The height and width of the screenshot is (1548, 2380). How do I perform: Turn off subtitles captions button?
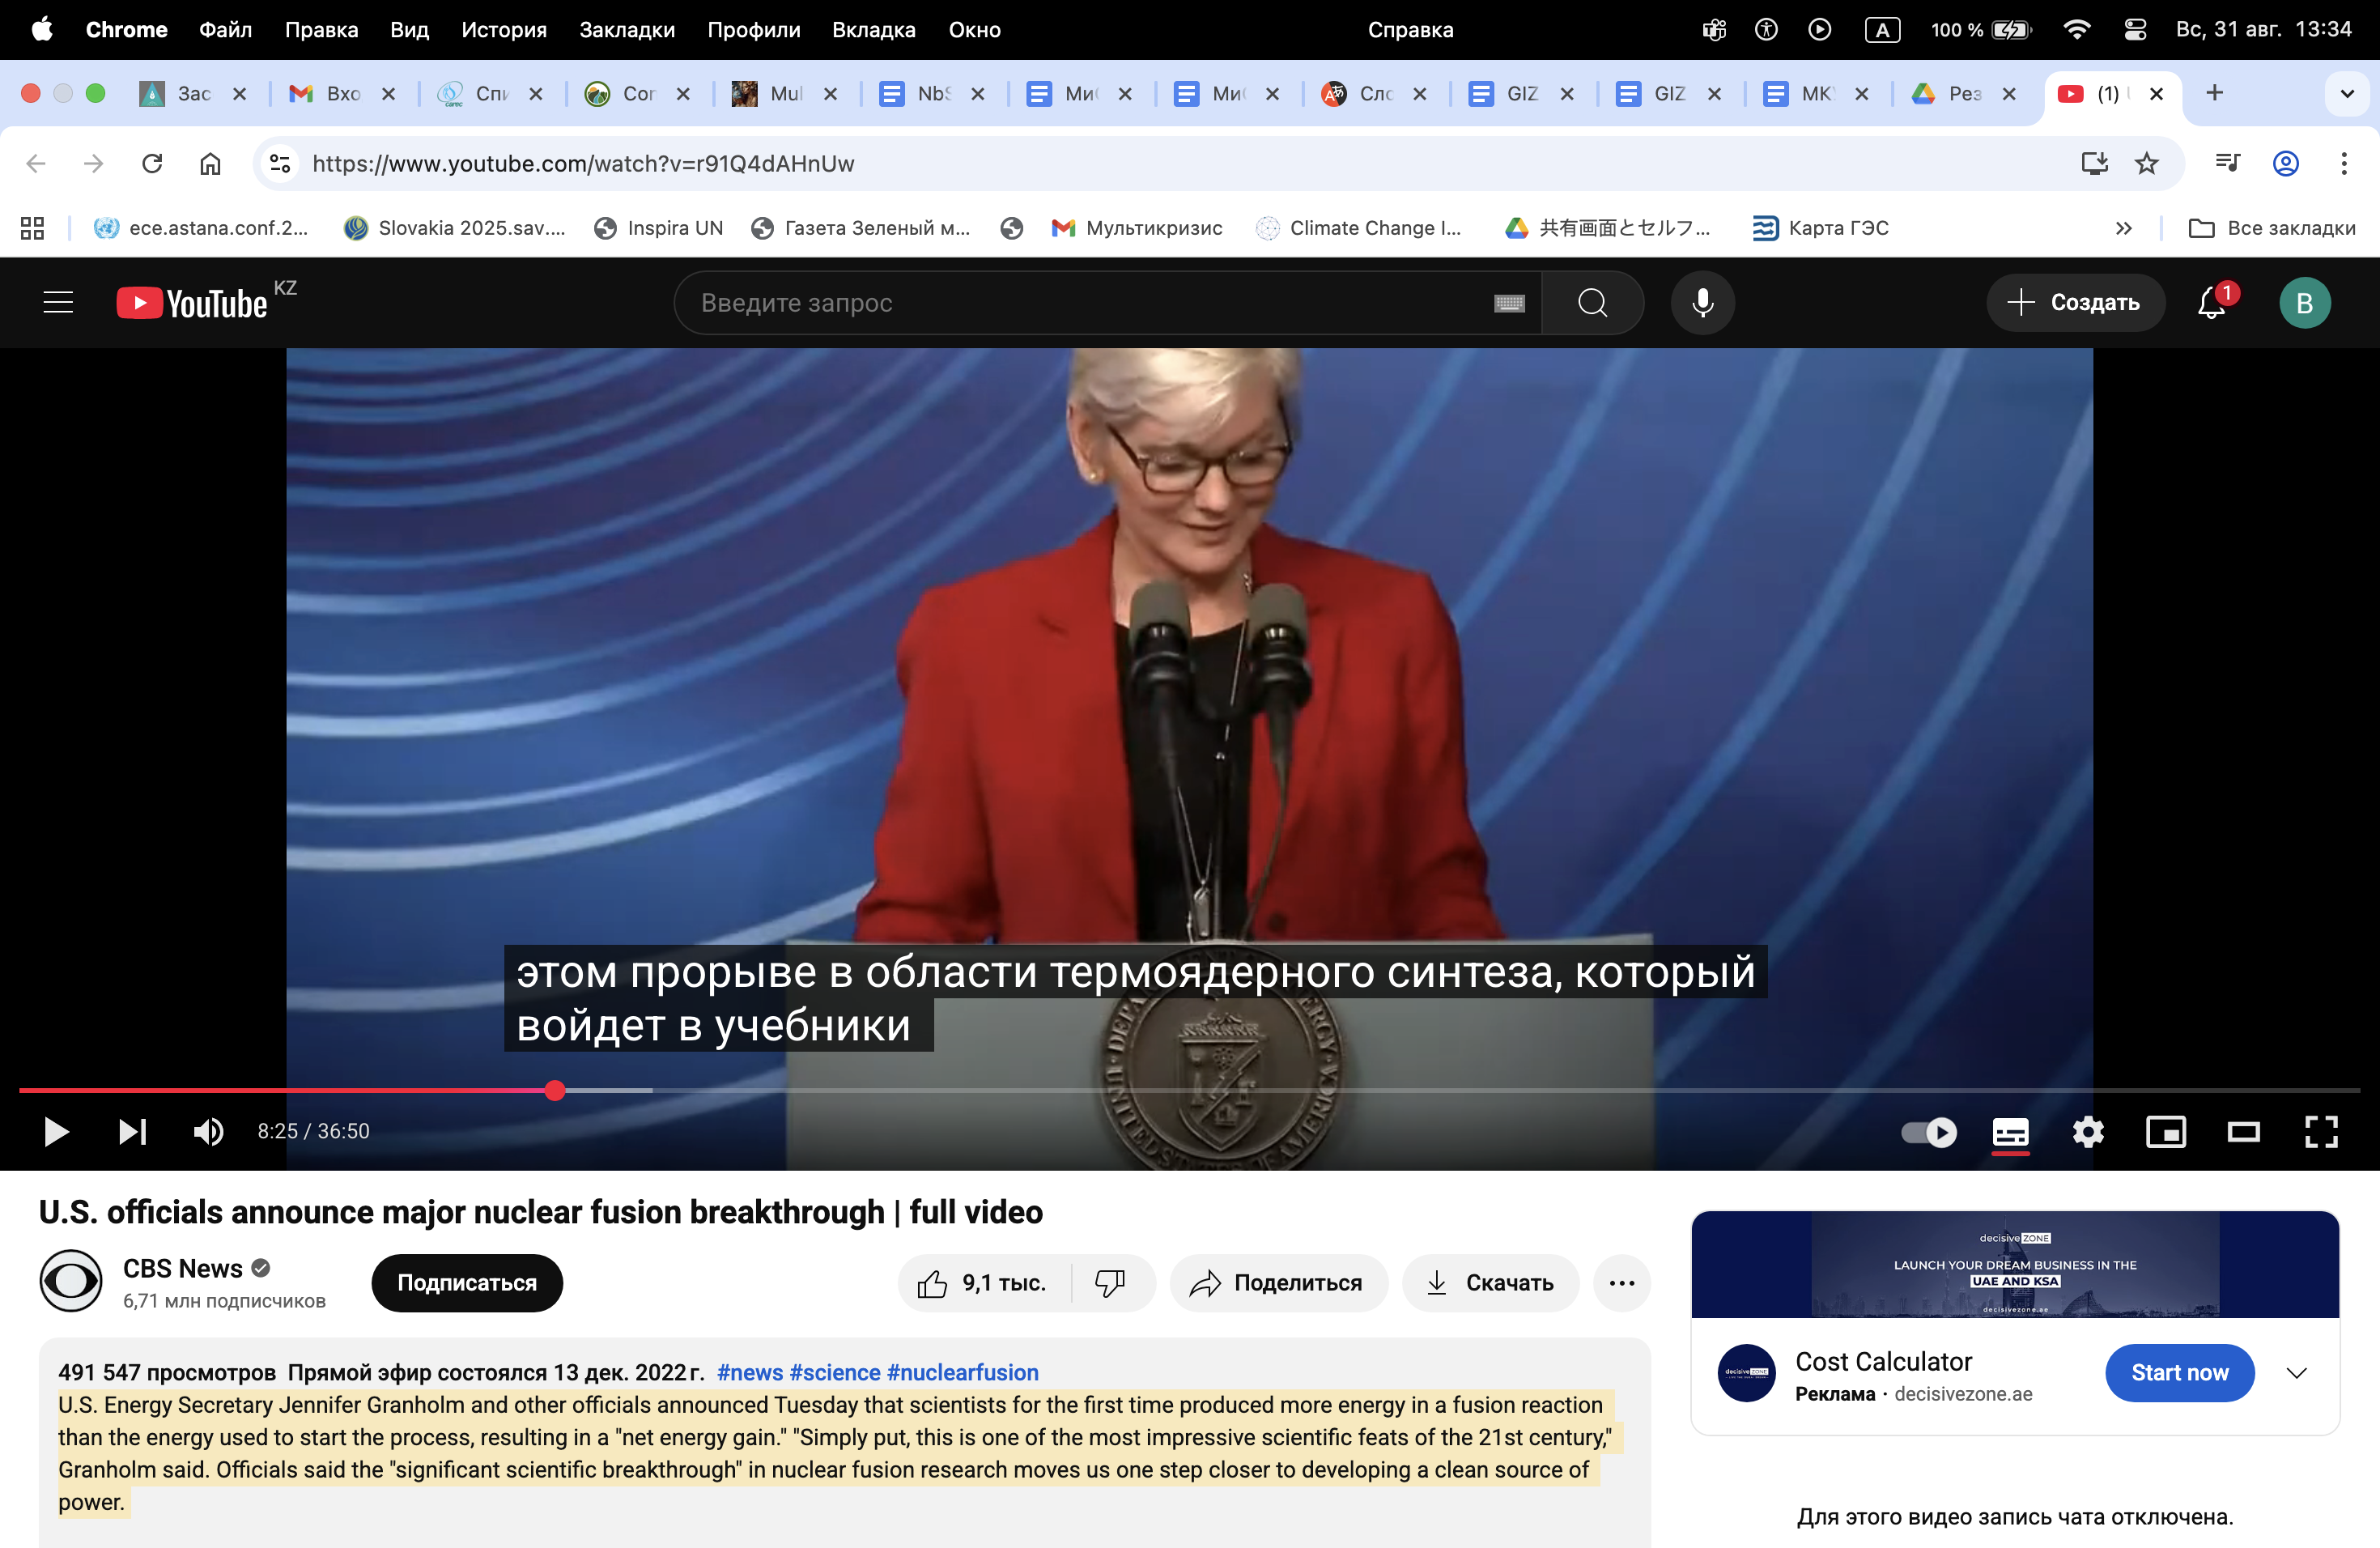point(2010,1132)
